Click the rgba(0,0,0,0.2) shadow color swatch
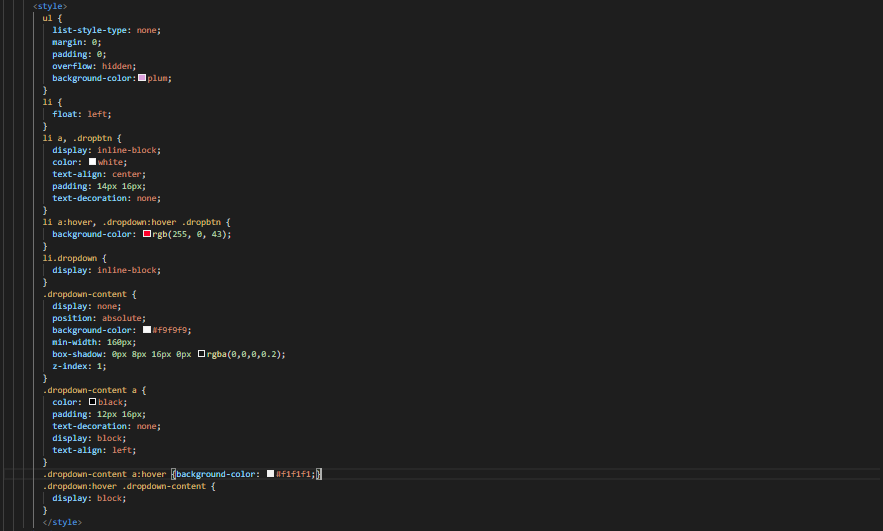Image resolution: width=883 pixels, height=531 pixels. pyautogui.click(x=202, y=354)
